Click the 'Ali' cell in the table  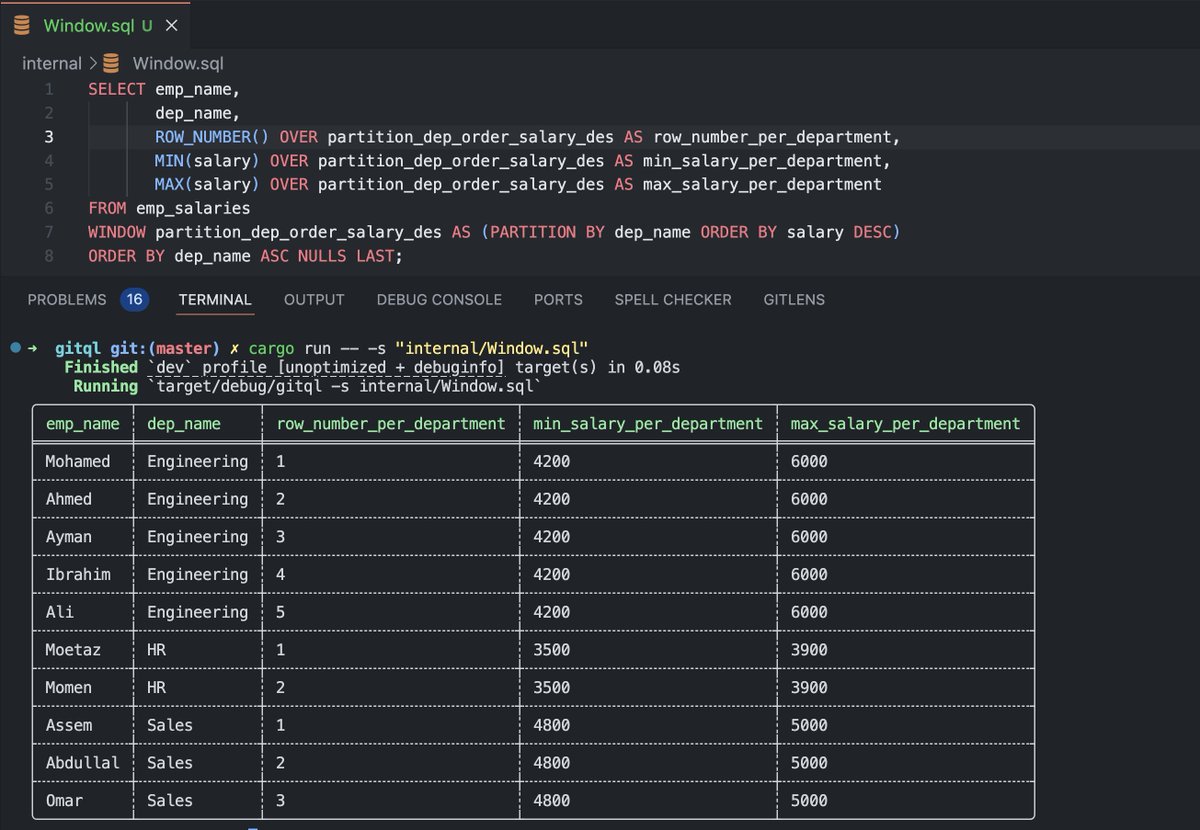(60, 612)
